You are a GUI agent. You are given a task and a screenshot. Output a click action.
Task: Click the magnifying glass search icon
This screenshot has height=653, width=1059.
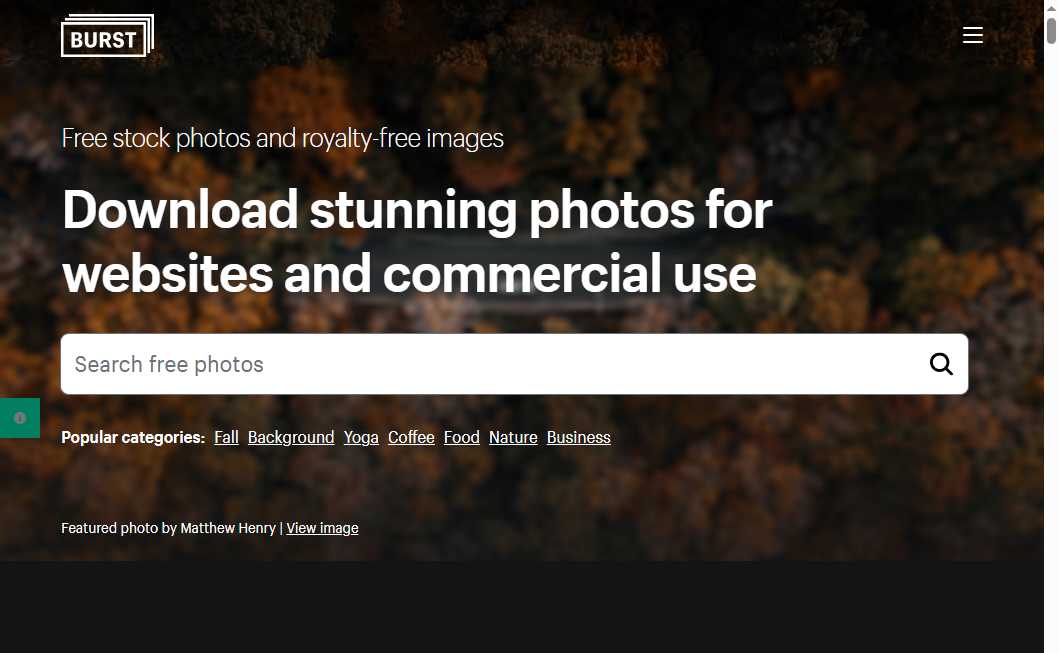940,364
